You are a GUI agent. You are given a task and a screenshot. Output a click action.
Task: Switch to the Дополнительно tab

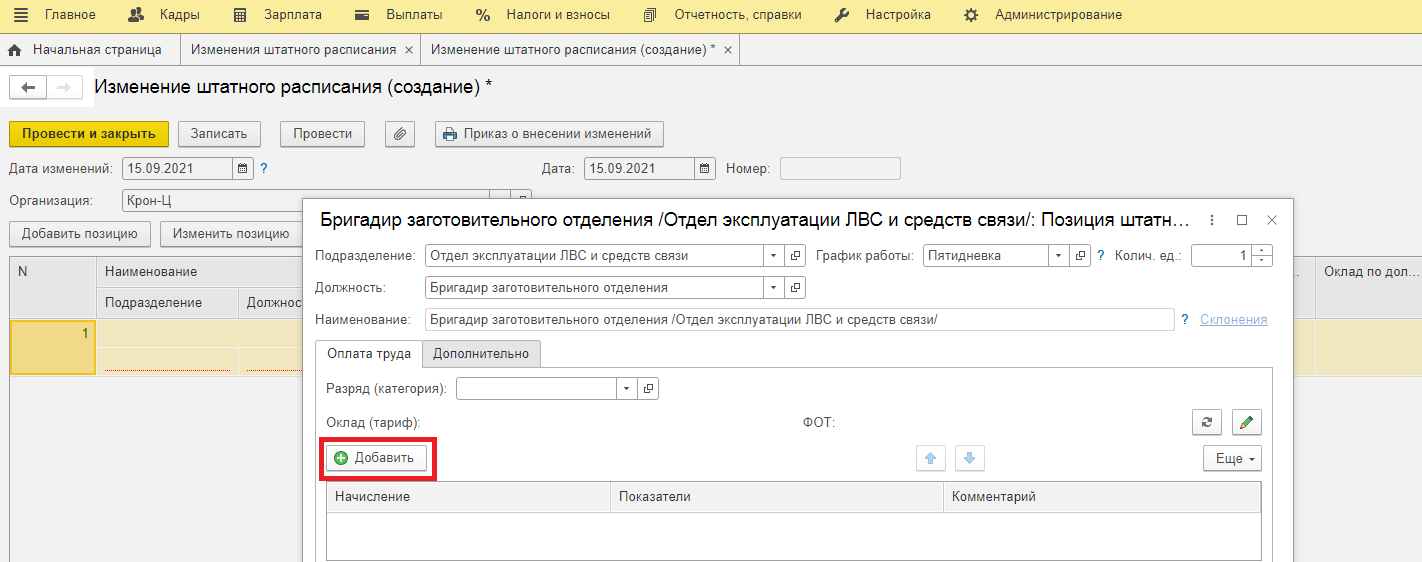click(x=481, y=354)
